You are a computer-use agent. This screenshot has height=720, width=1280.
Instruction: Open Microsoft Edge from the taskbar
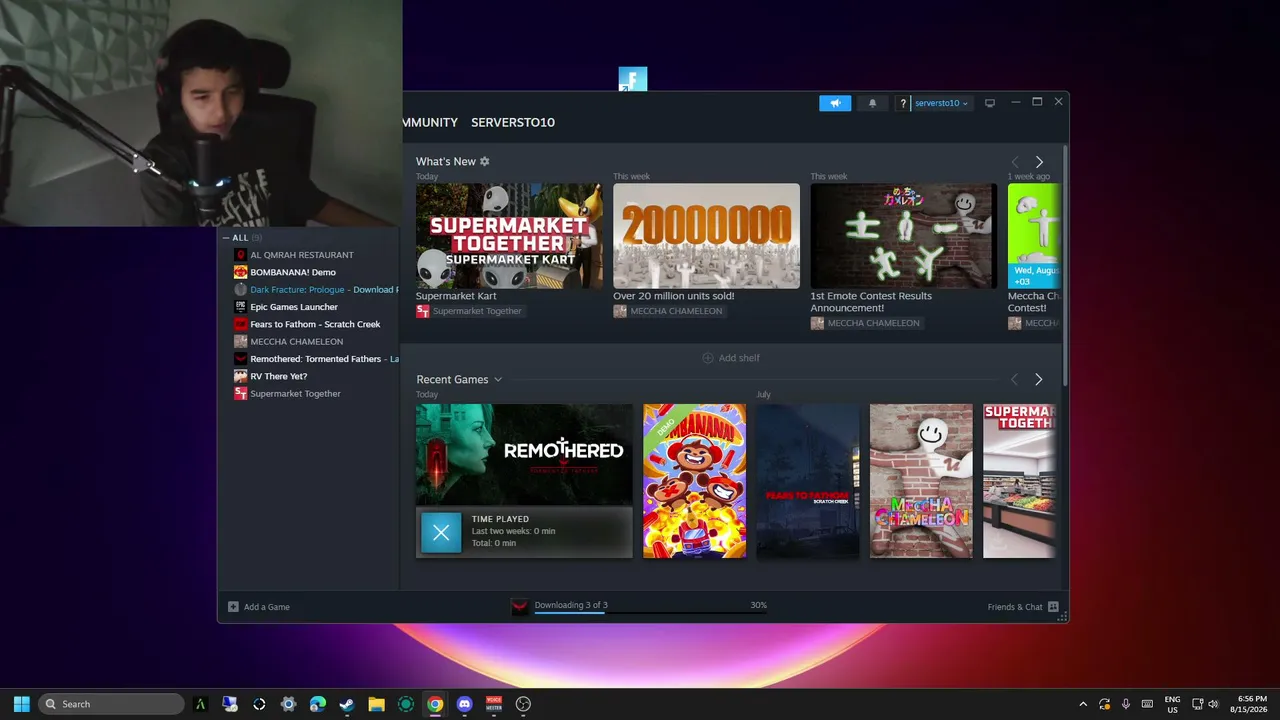click(318, 704)
